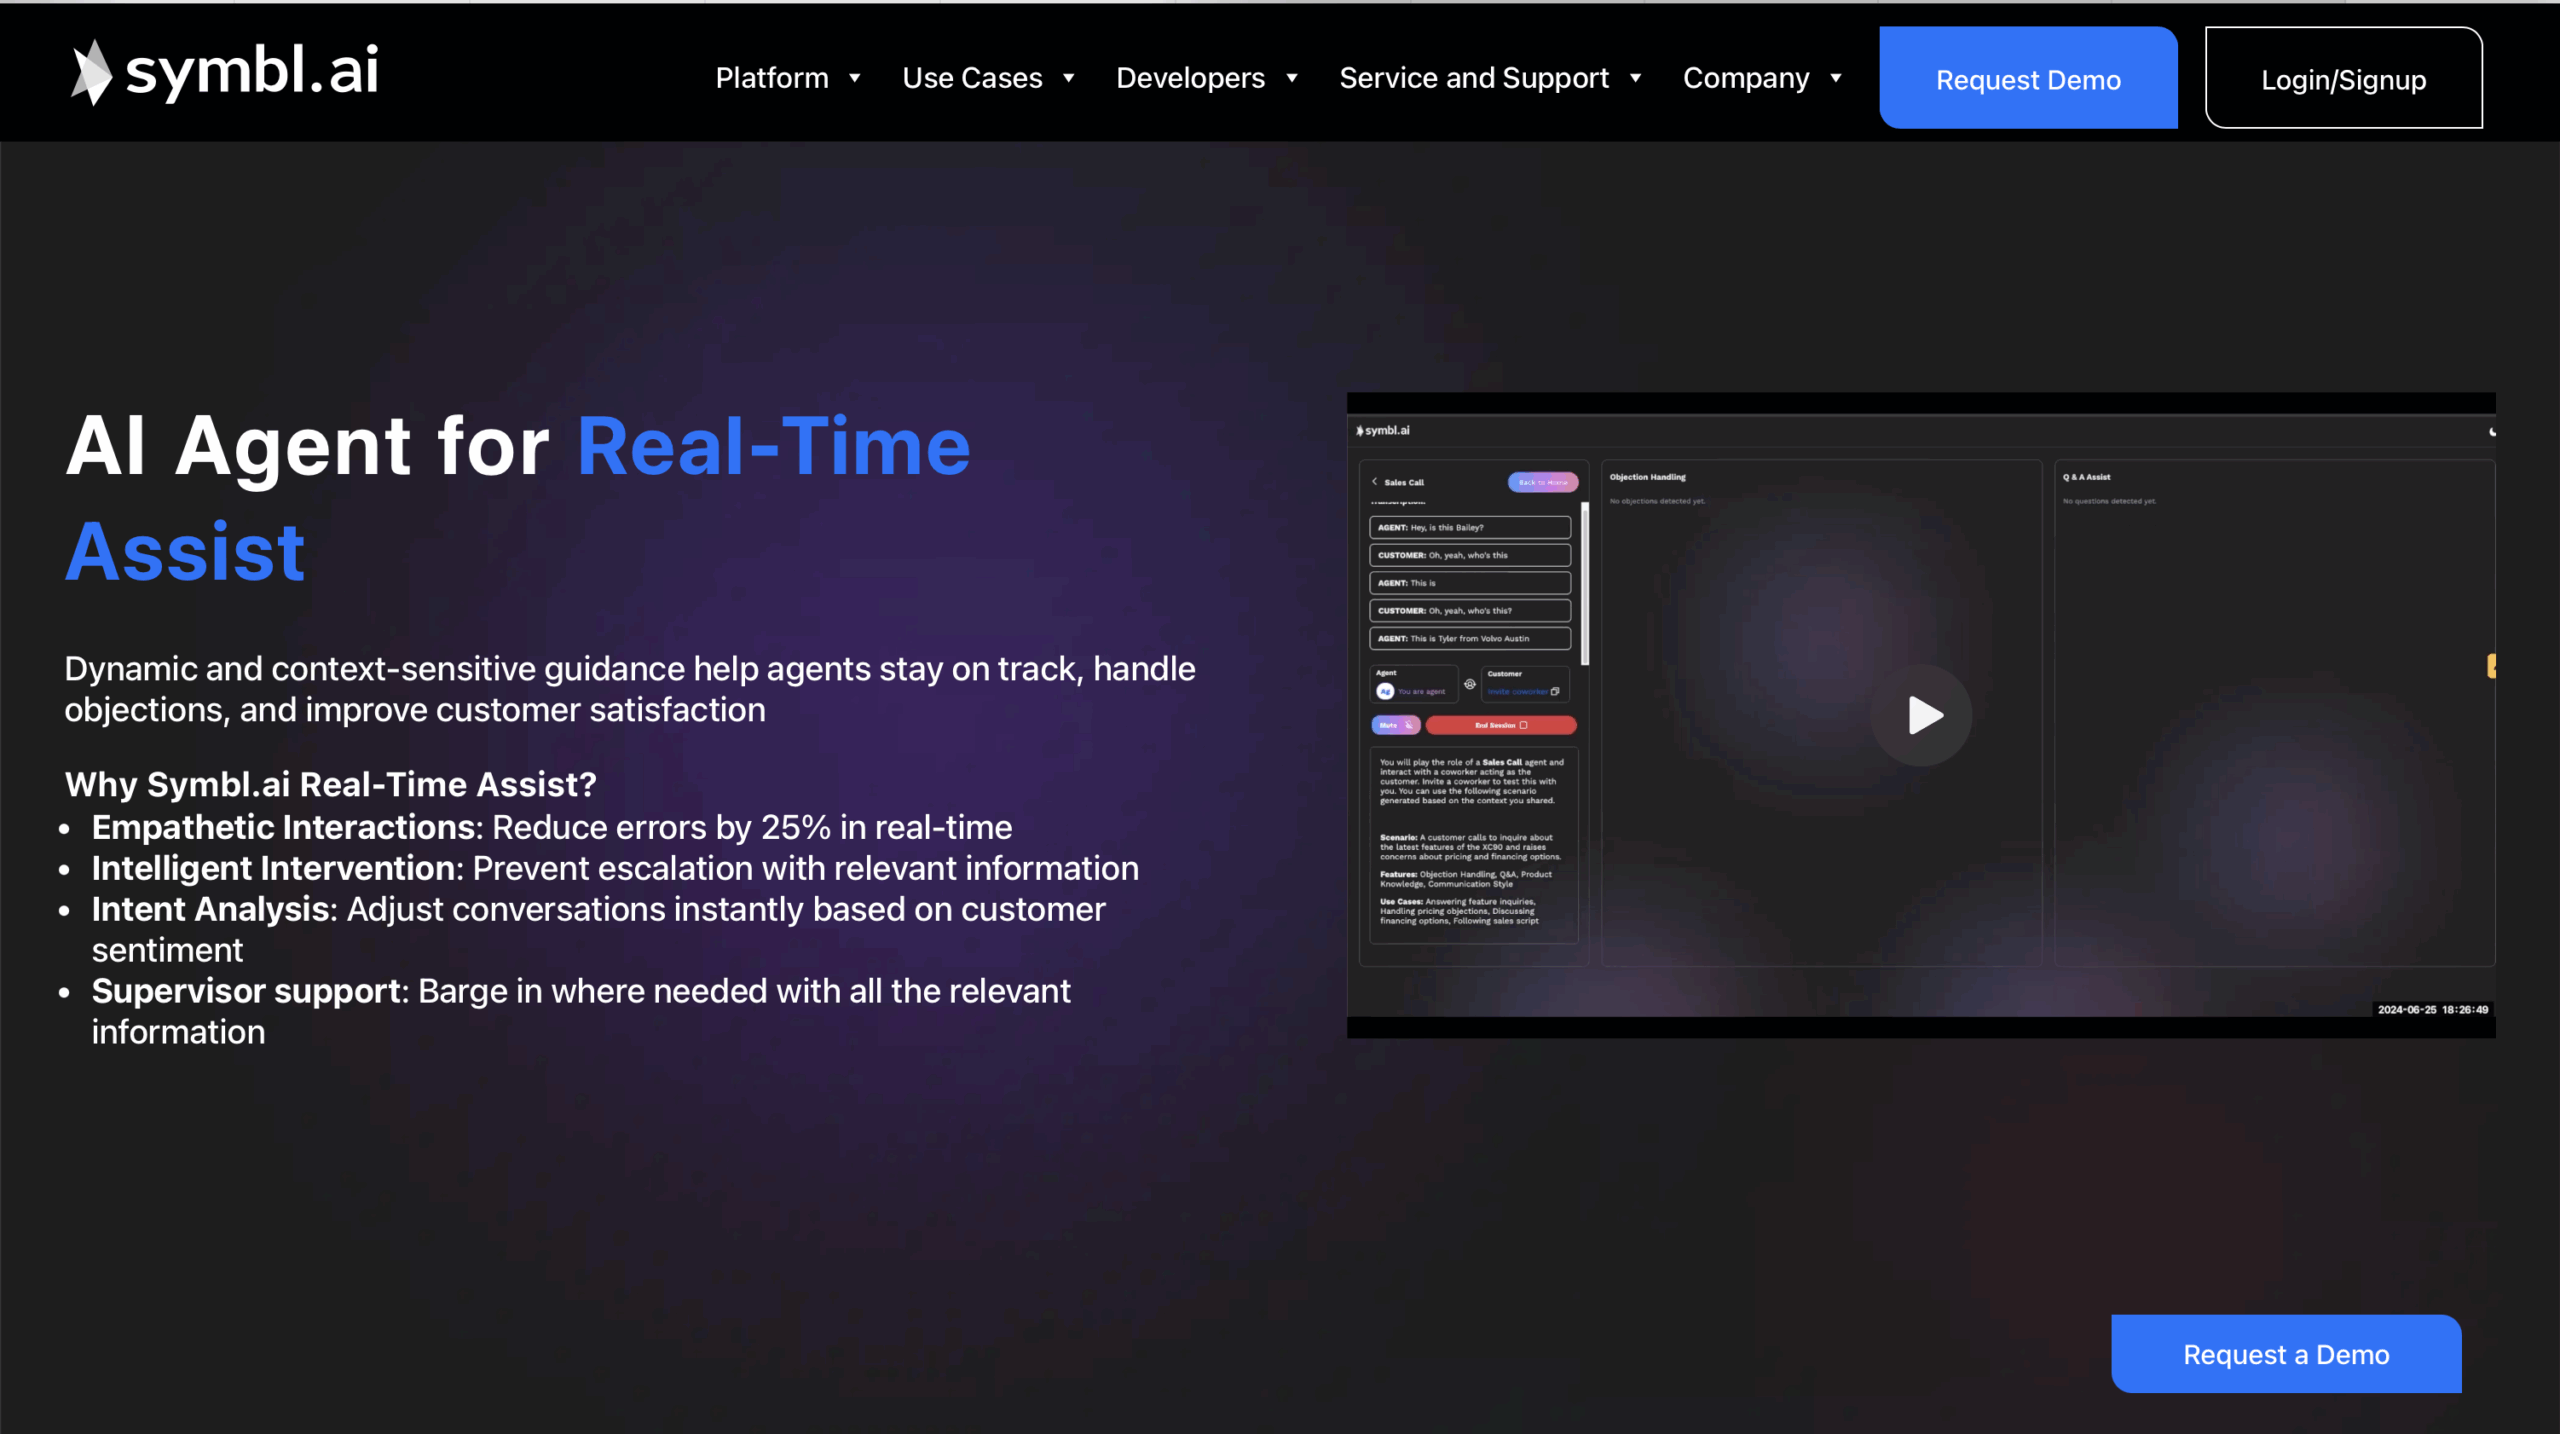Image resolution: width=2560 pixels, height=1434 pixels.
Task: Click the "Intelligent Intervention" bullet
Action: [615, 869]
